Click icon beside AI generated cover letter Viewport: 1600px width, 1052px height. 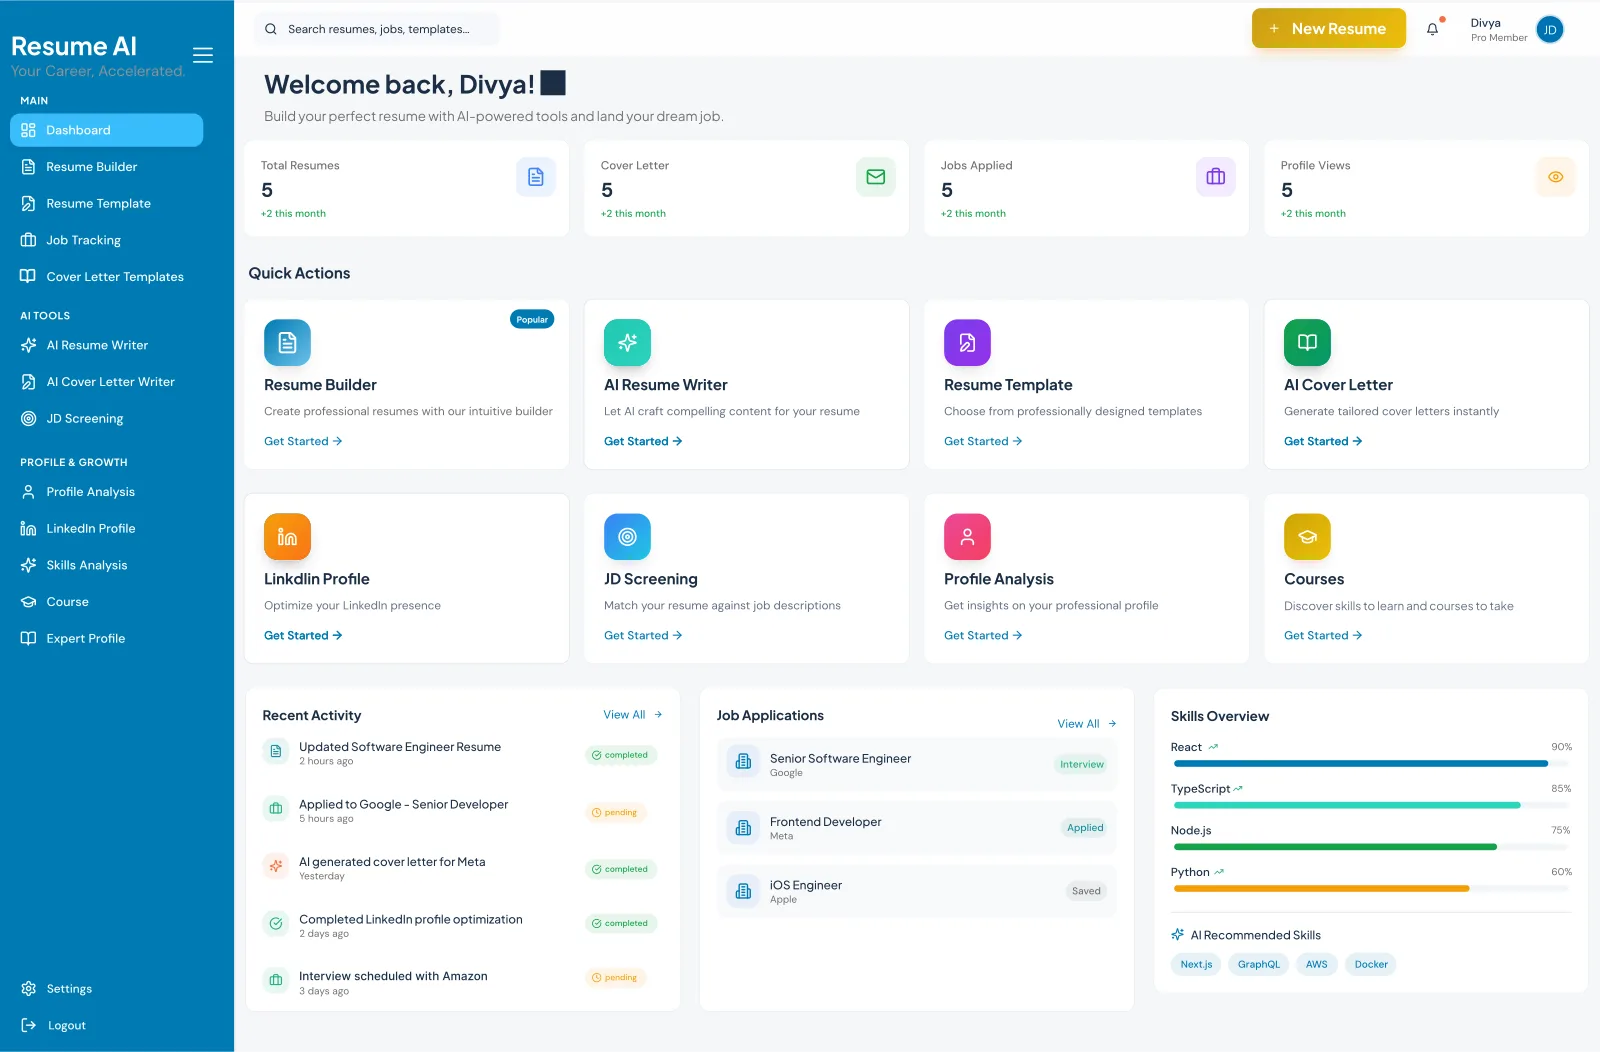tap(276, 866)
